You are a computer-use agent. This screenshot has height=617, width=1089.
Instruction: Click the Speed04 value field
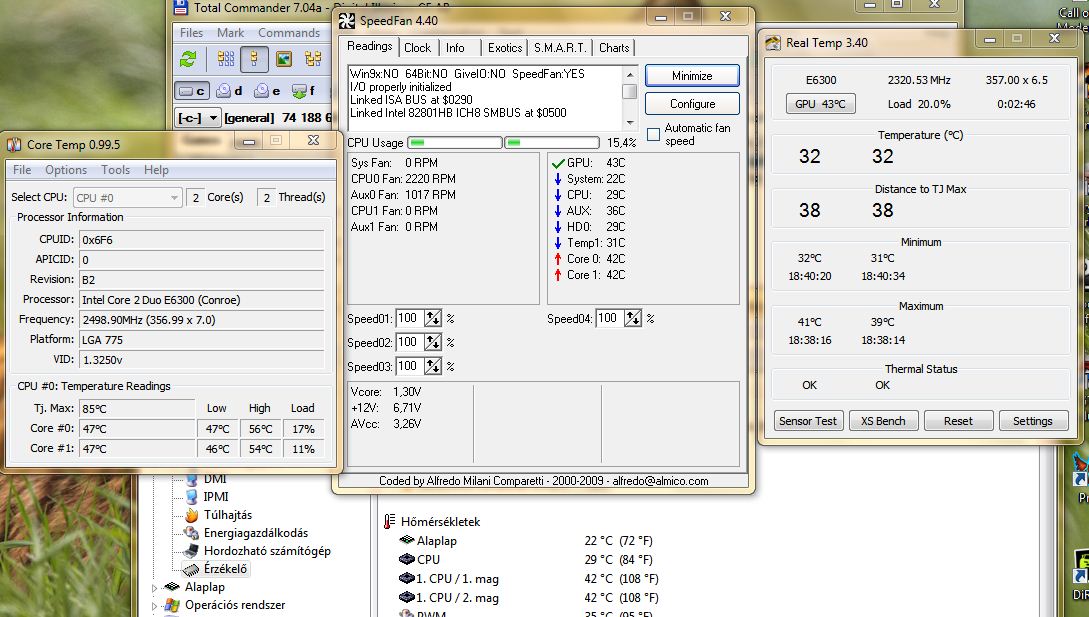pyautogui.click(x=610, y=319)
